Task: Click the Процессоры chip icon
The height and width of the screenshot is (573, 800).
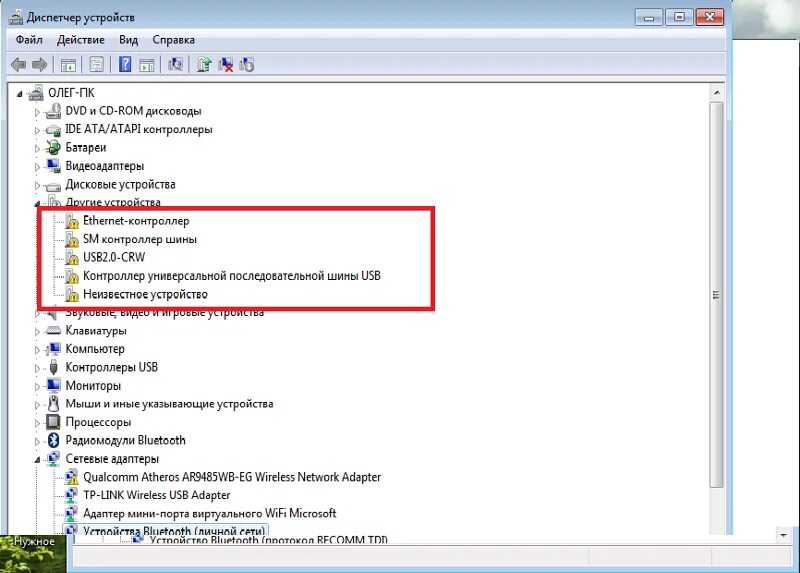Action: [53, 422]
